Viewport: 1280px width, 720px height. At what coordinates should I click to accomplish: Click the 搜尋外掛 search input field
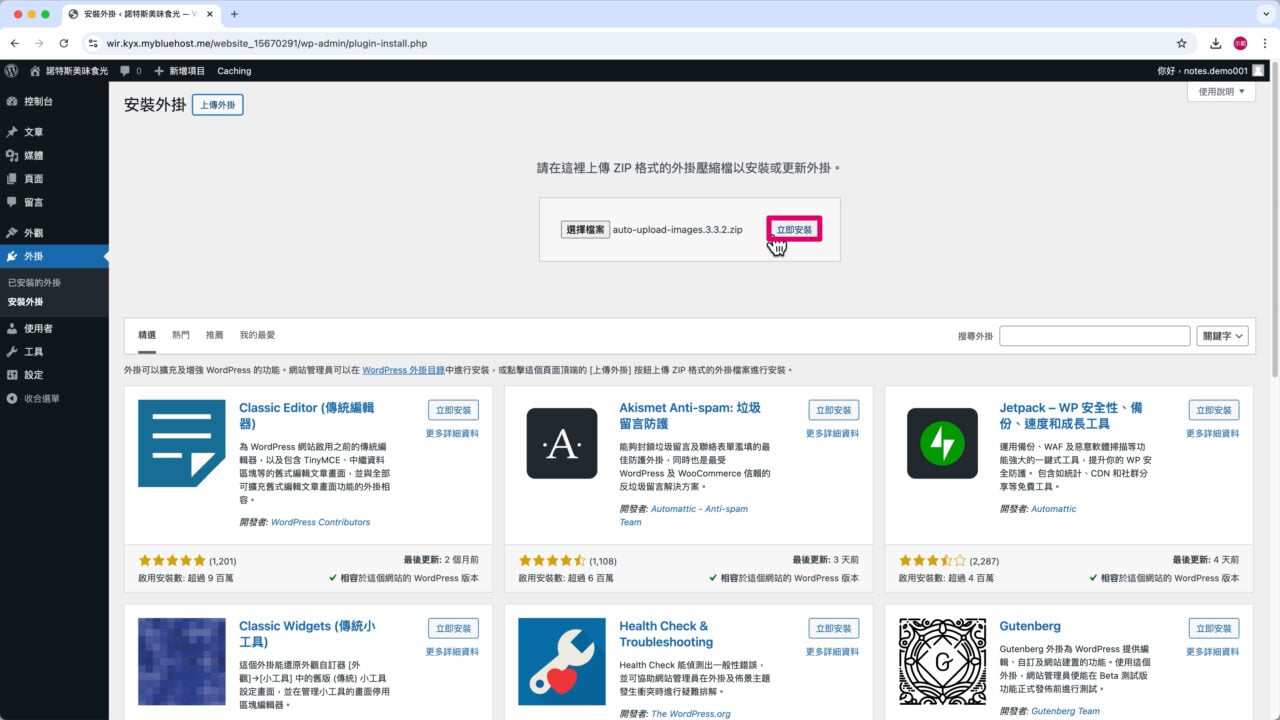pyautogui.click(x=1095, y=336)
